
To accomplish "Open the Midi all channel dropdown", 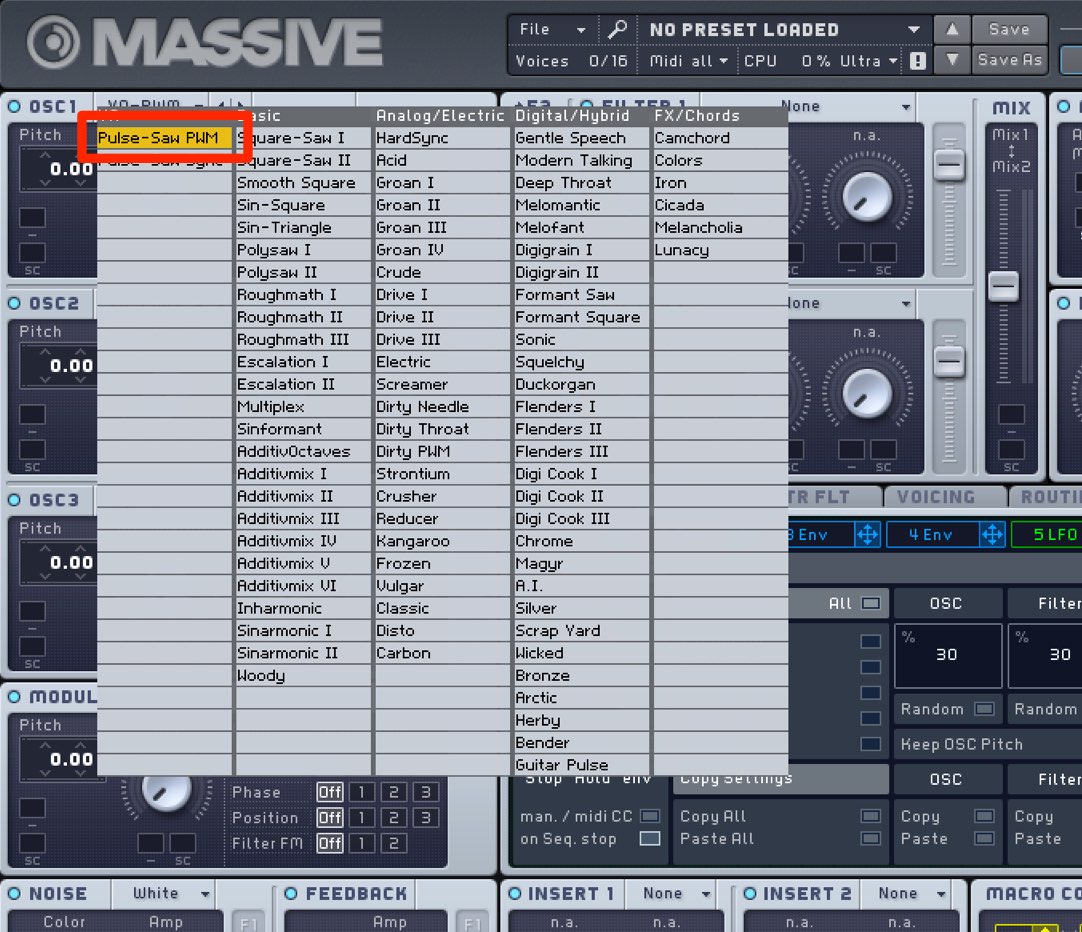I will pyautogui.click(x=688, y=61).
